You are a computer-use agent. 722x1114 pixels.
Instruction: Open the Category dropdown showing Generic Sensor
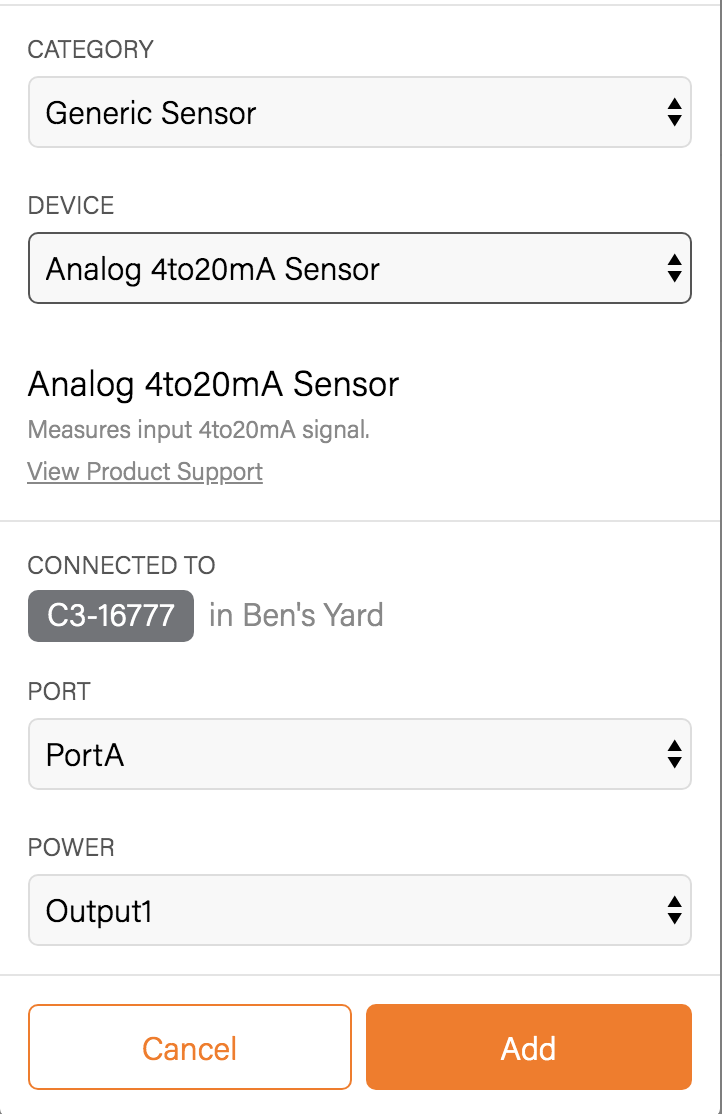340,113
